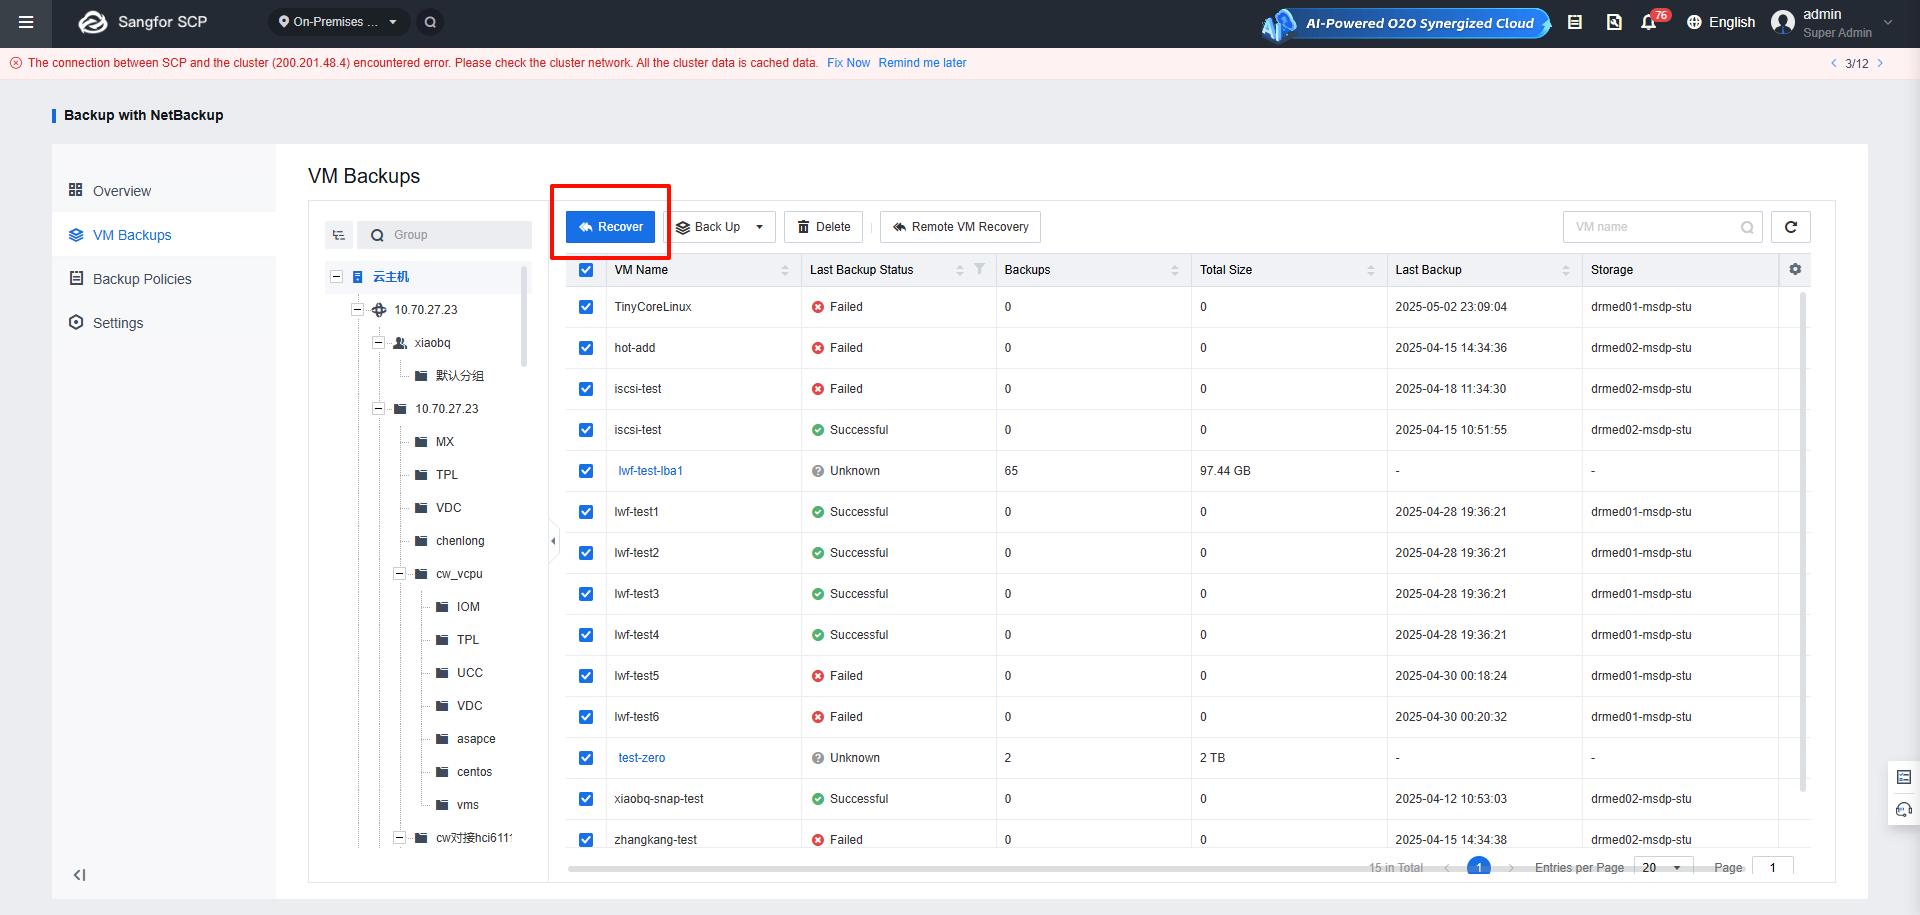Collapse the cw_vcpu folder node
Image resolution: width=1920 pixels, height=915 pixels.
pos(400,574)
